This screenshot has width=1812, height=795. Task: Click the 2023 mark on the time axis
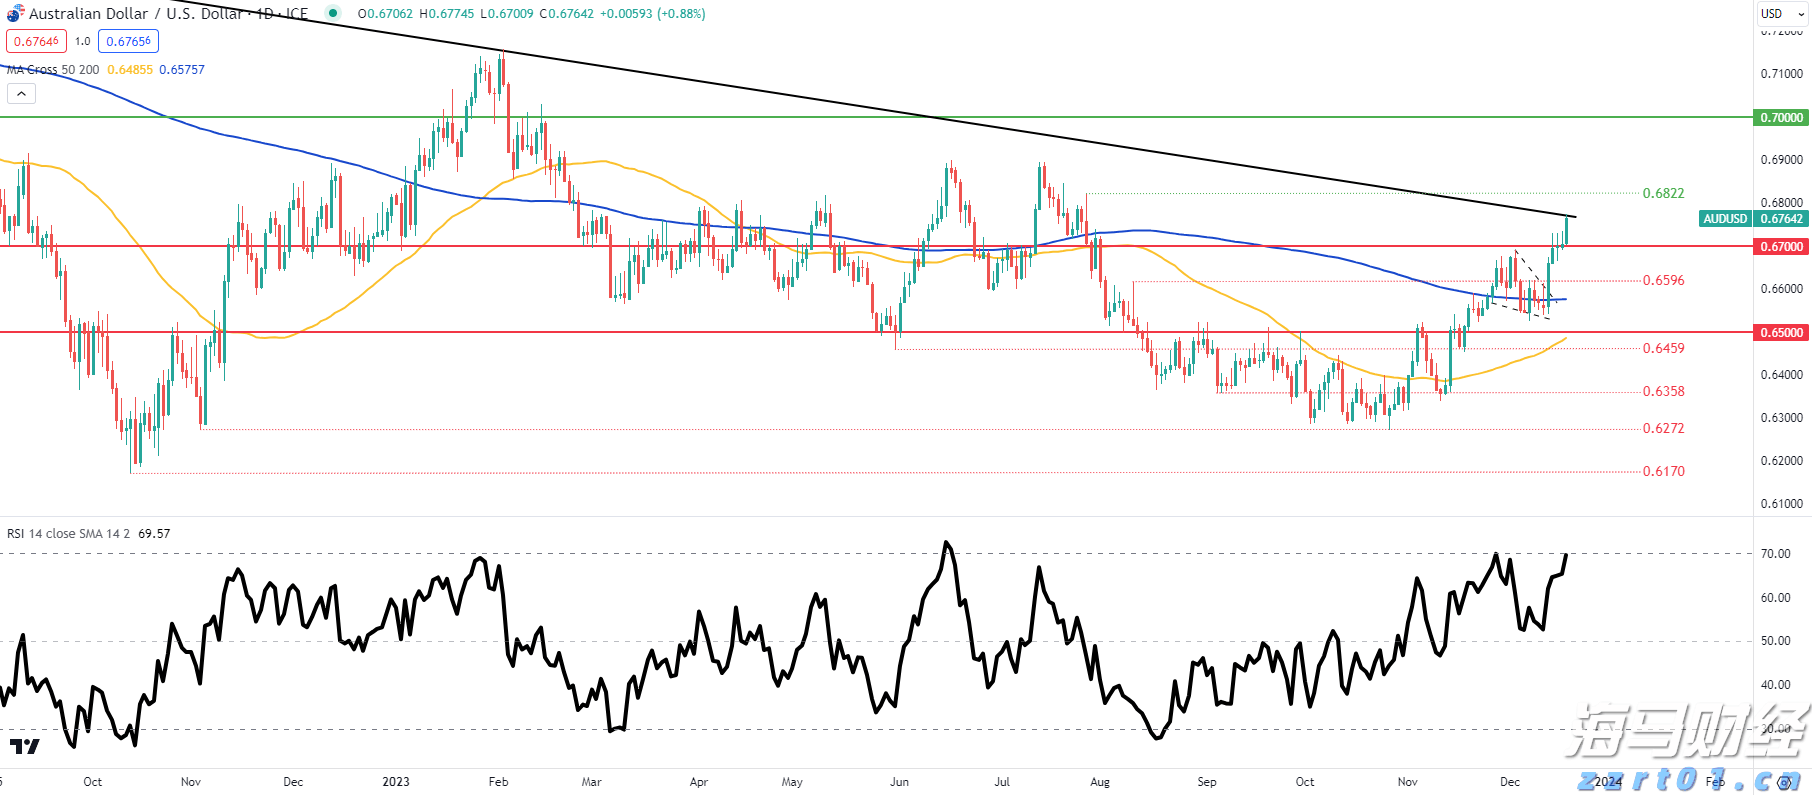[396, 782]
